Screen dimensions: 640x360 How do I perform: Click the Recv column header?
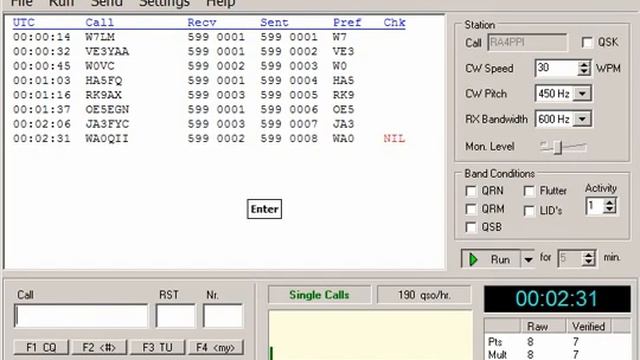[202, 22]
